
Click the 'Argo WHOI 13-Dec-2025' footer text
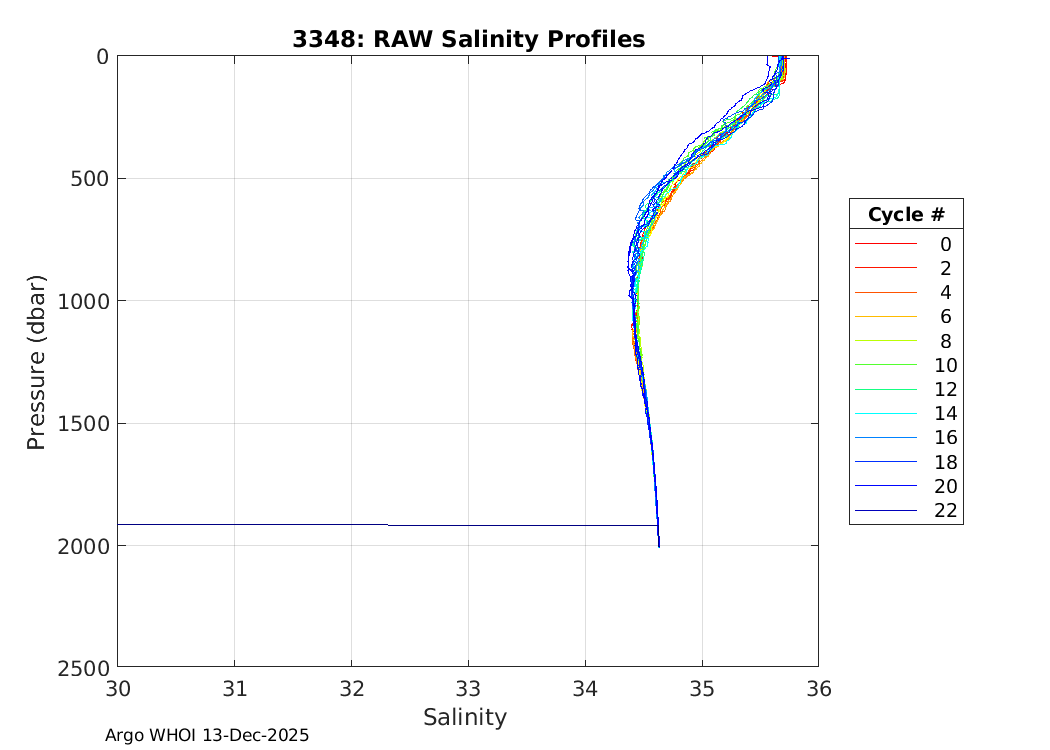(207, 735)
